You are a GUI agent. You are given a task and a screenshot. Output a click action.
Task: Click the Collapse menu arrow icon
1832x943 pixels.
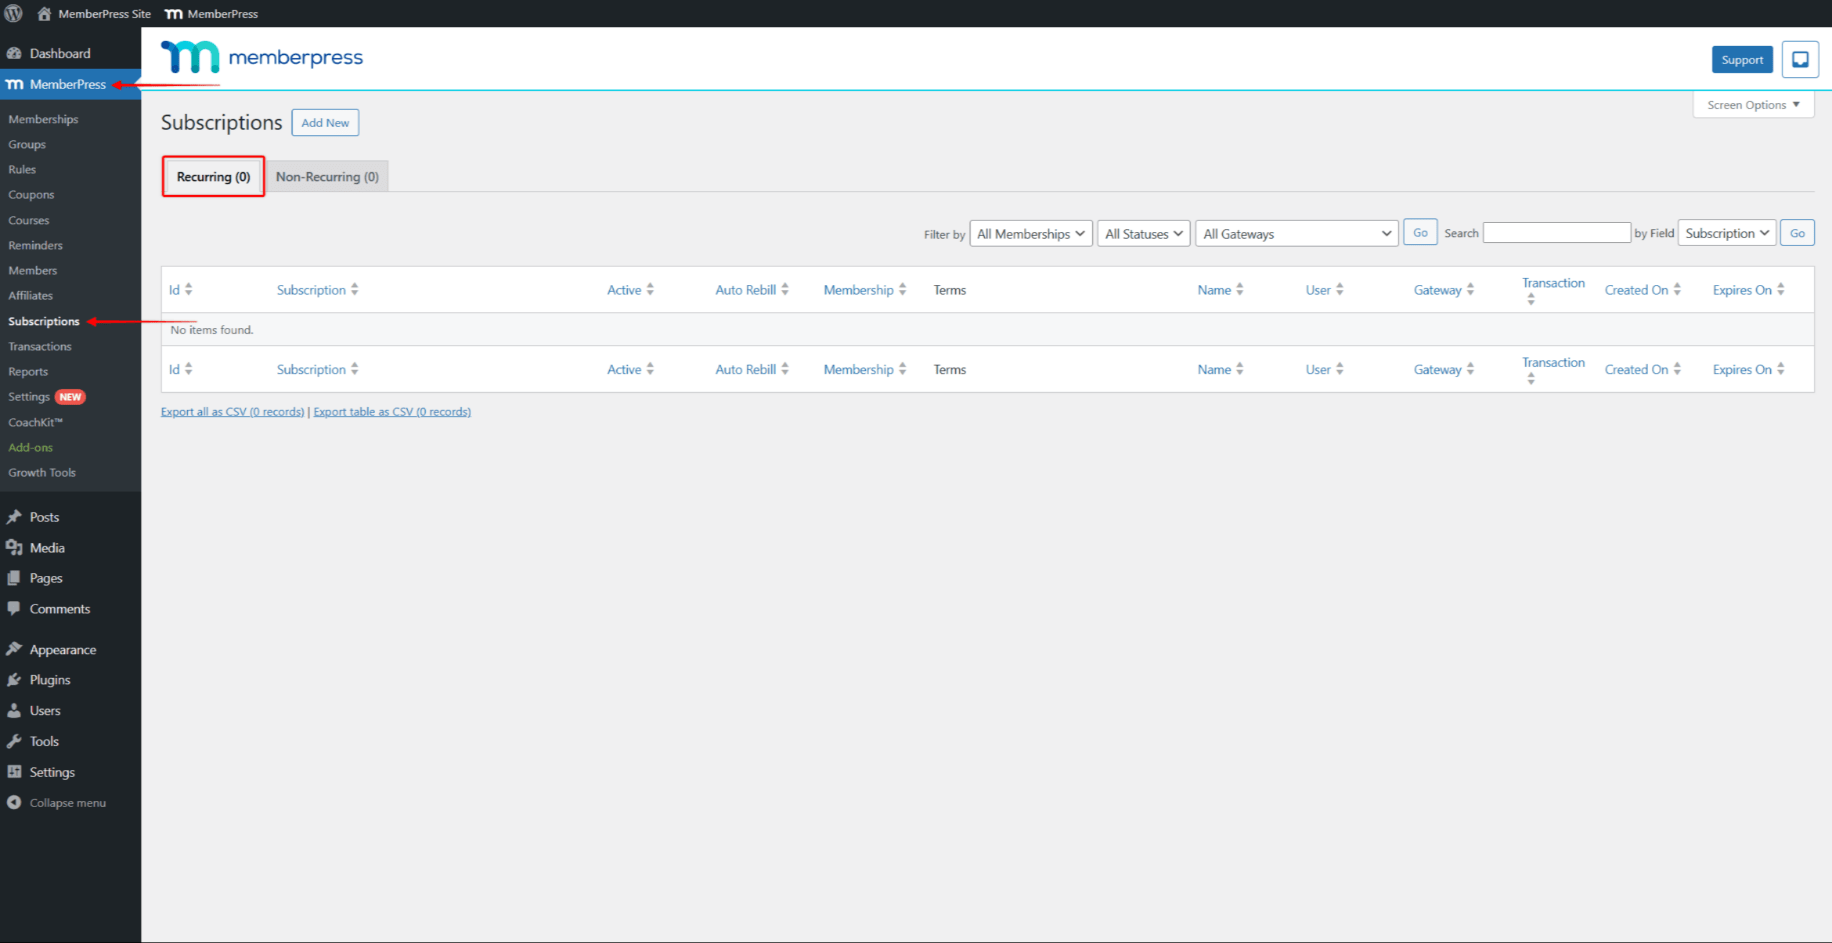14,802
